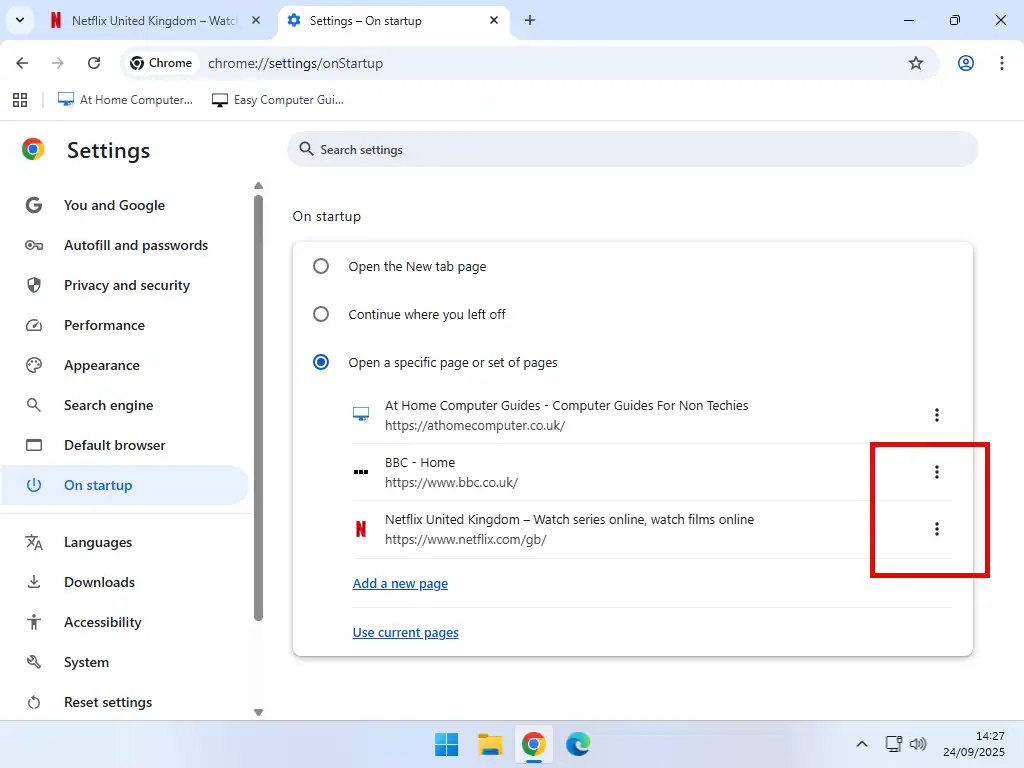The image size is (1024, 768).
Task: Click the back arrow navigation icon
Action: (x=23, y=63)
